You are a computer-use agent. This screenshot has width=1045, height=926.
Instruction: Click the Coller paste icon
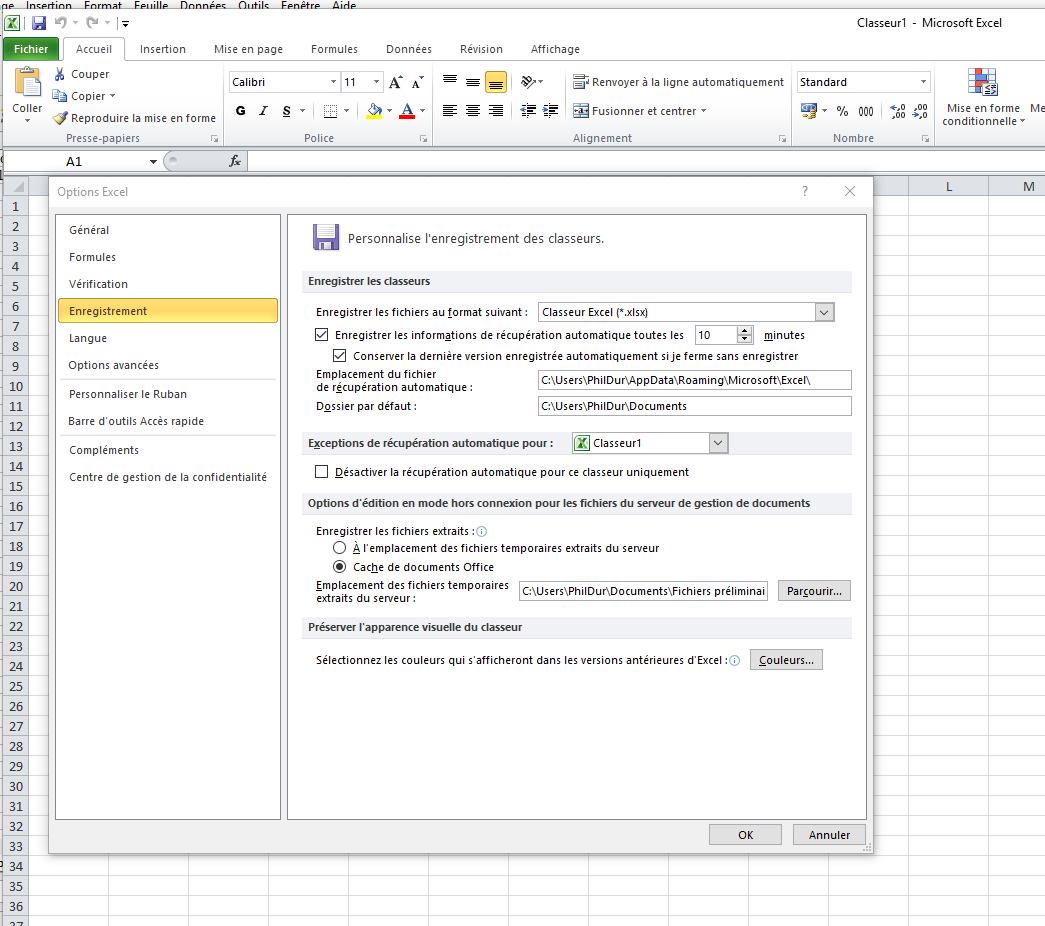click(x=27, y=85)
